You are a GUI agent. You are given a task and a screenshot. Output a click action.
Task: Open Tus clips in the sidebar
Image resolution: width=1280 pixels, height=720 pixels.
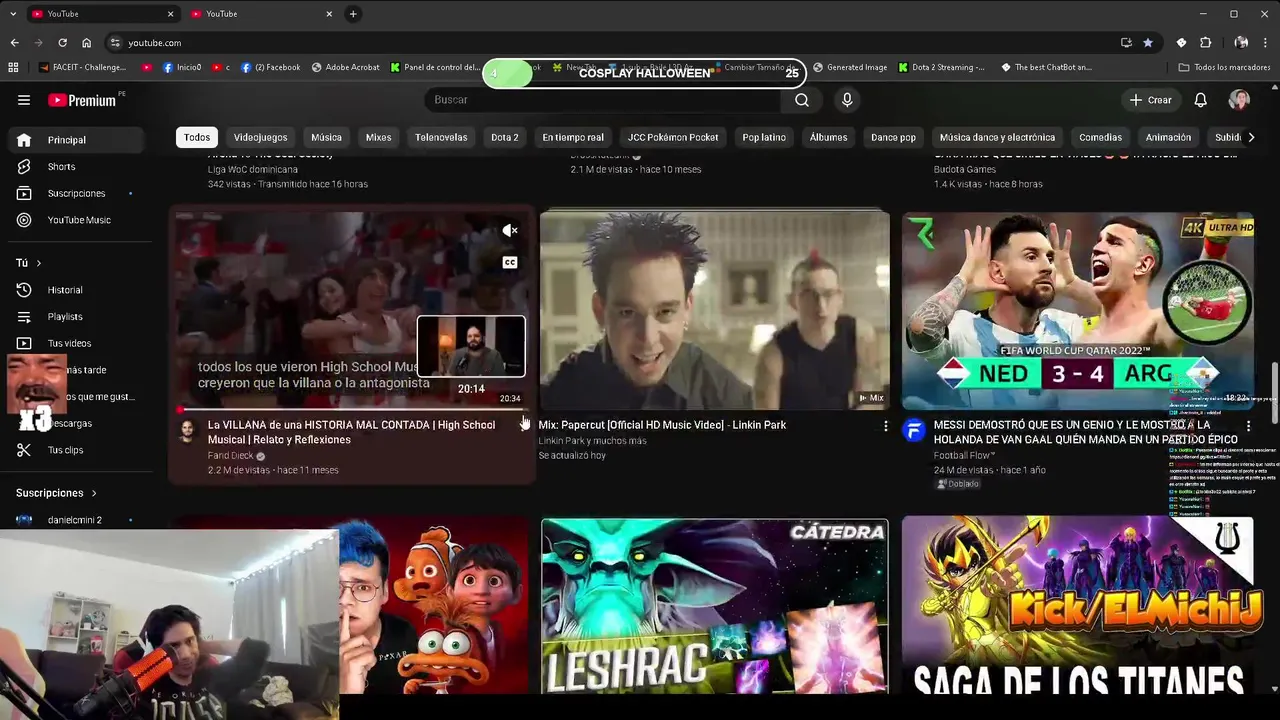click(78, 450)
